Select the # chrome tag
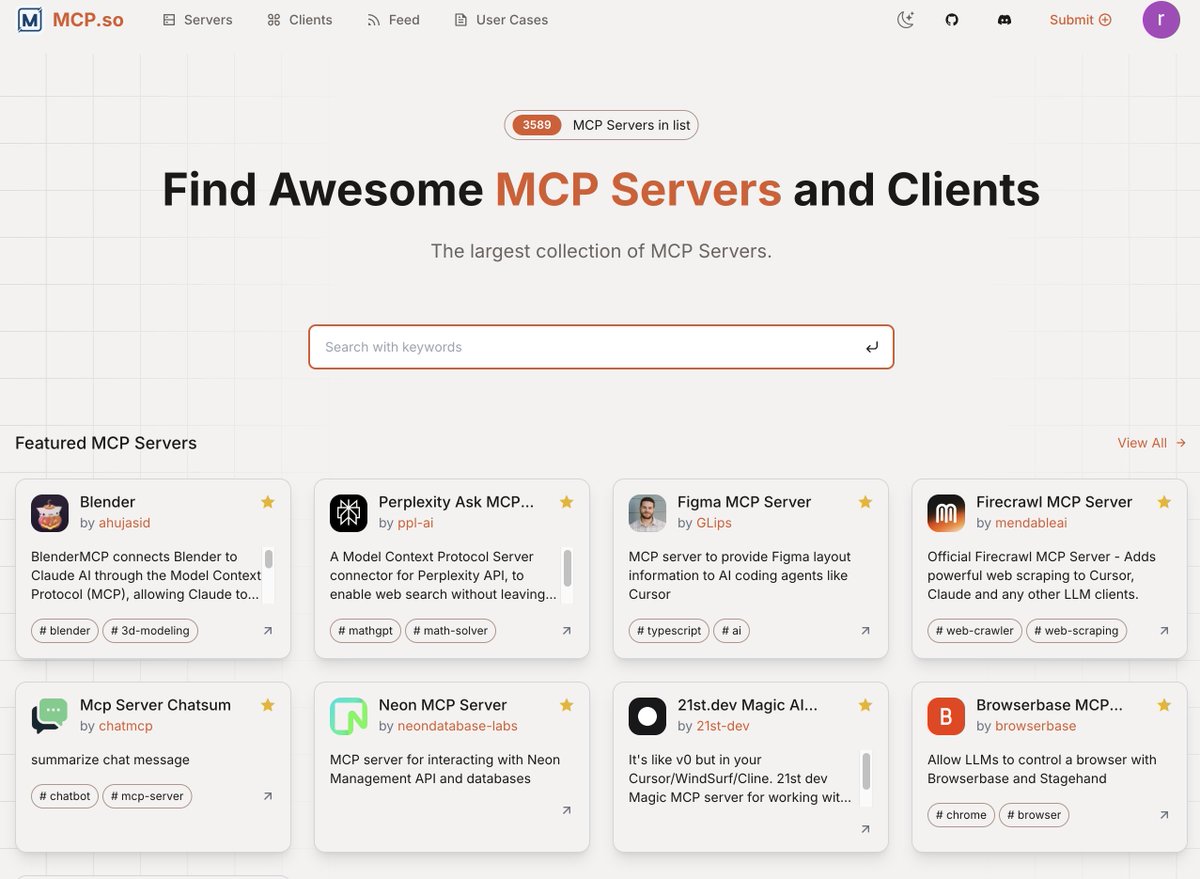The height and width of the screenshot is (879, 1200). 961,815
